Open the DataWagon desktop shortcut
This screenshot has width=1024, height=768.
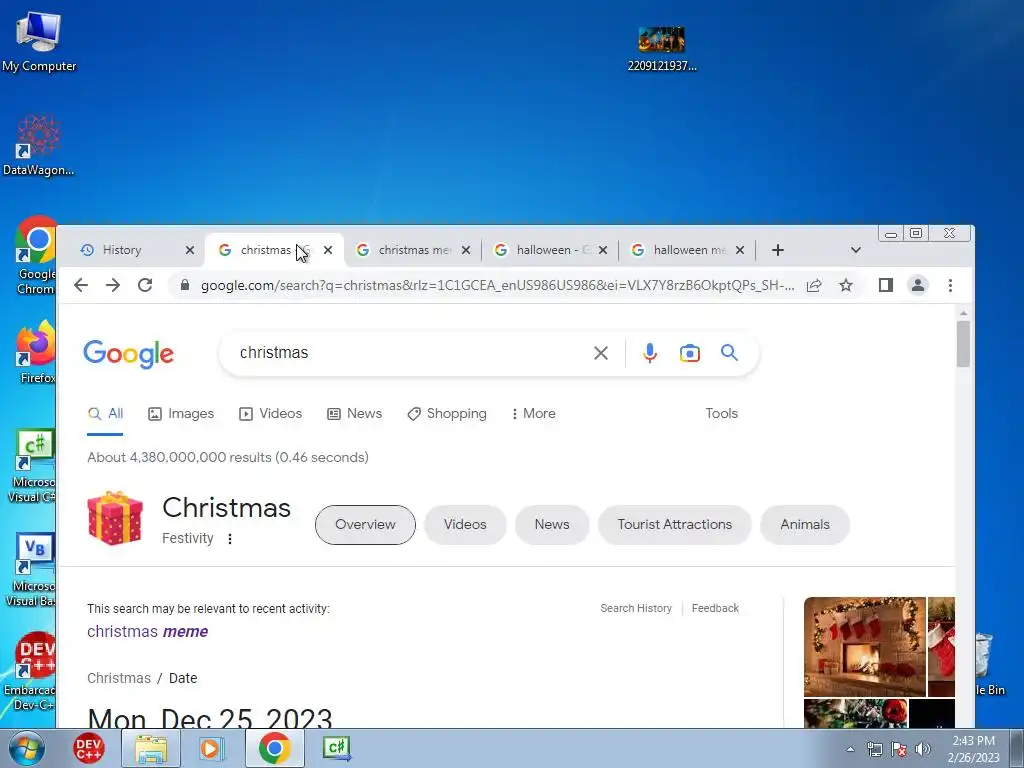tap(39, 145)
